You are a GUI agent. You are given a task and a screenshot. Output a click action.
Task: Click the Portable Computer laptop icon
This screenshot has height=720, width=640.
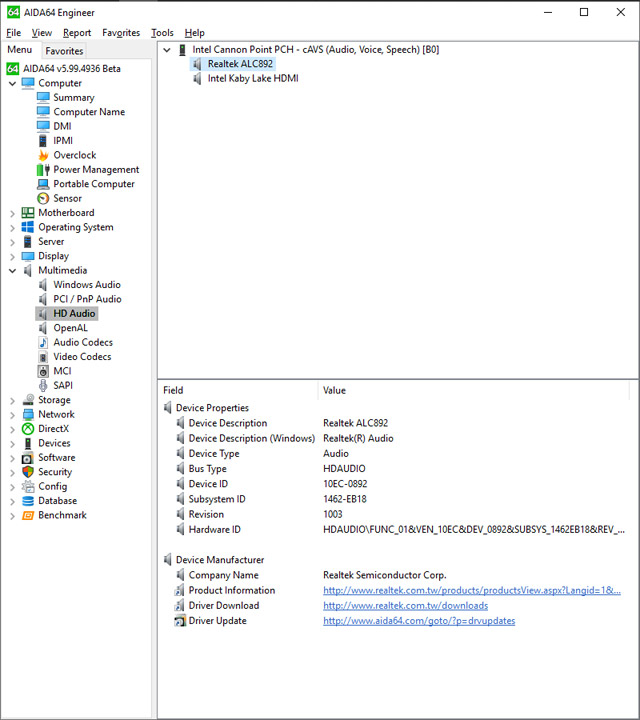point(43,184)
